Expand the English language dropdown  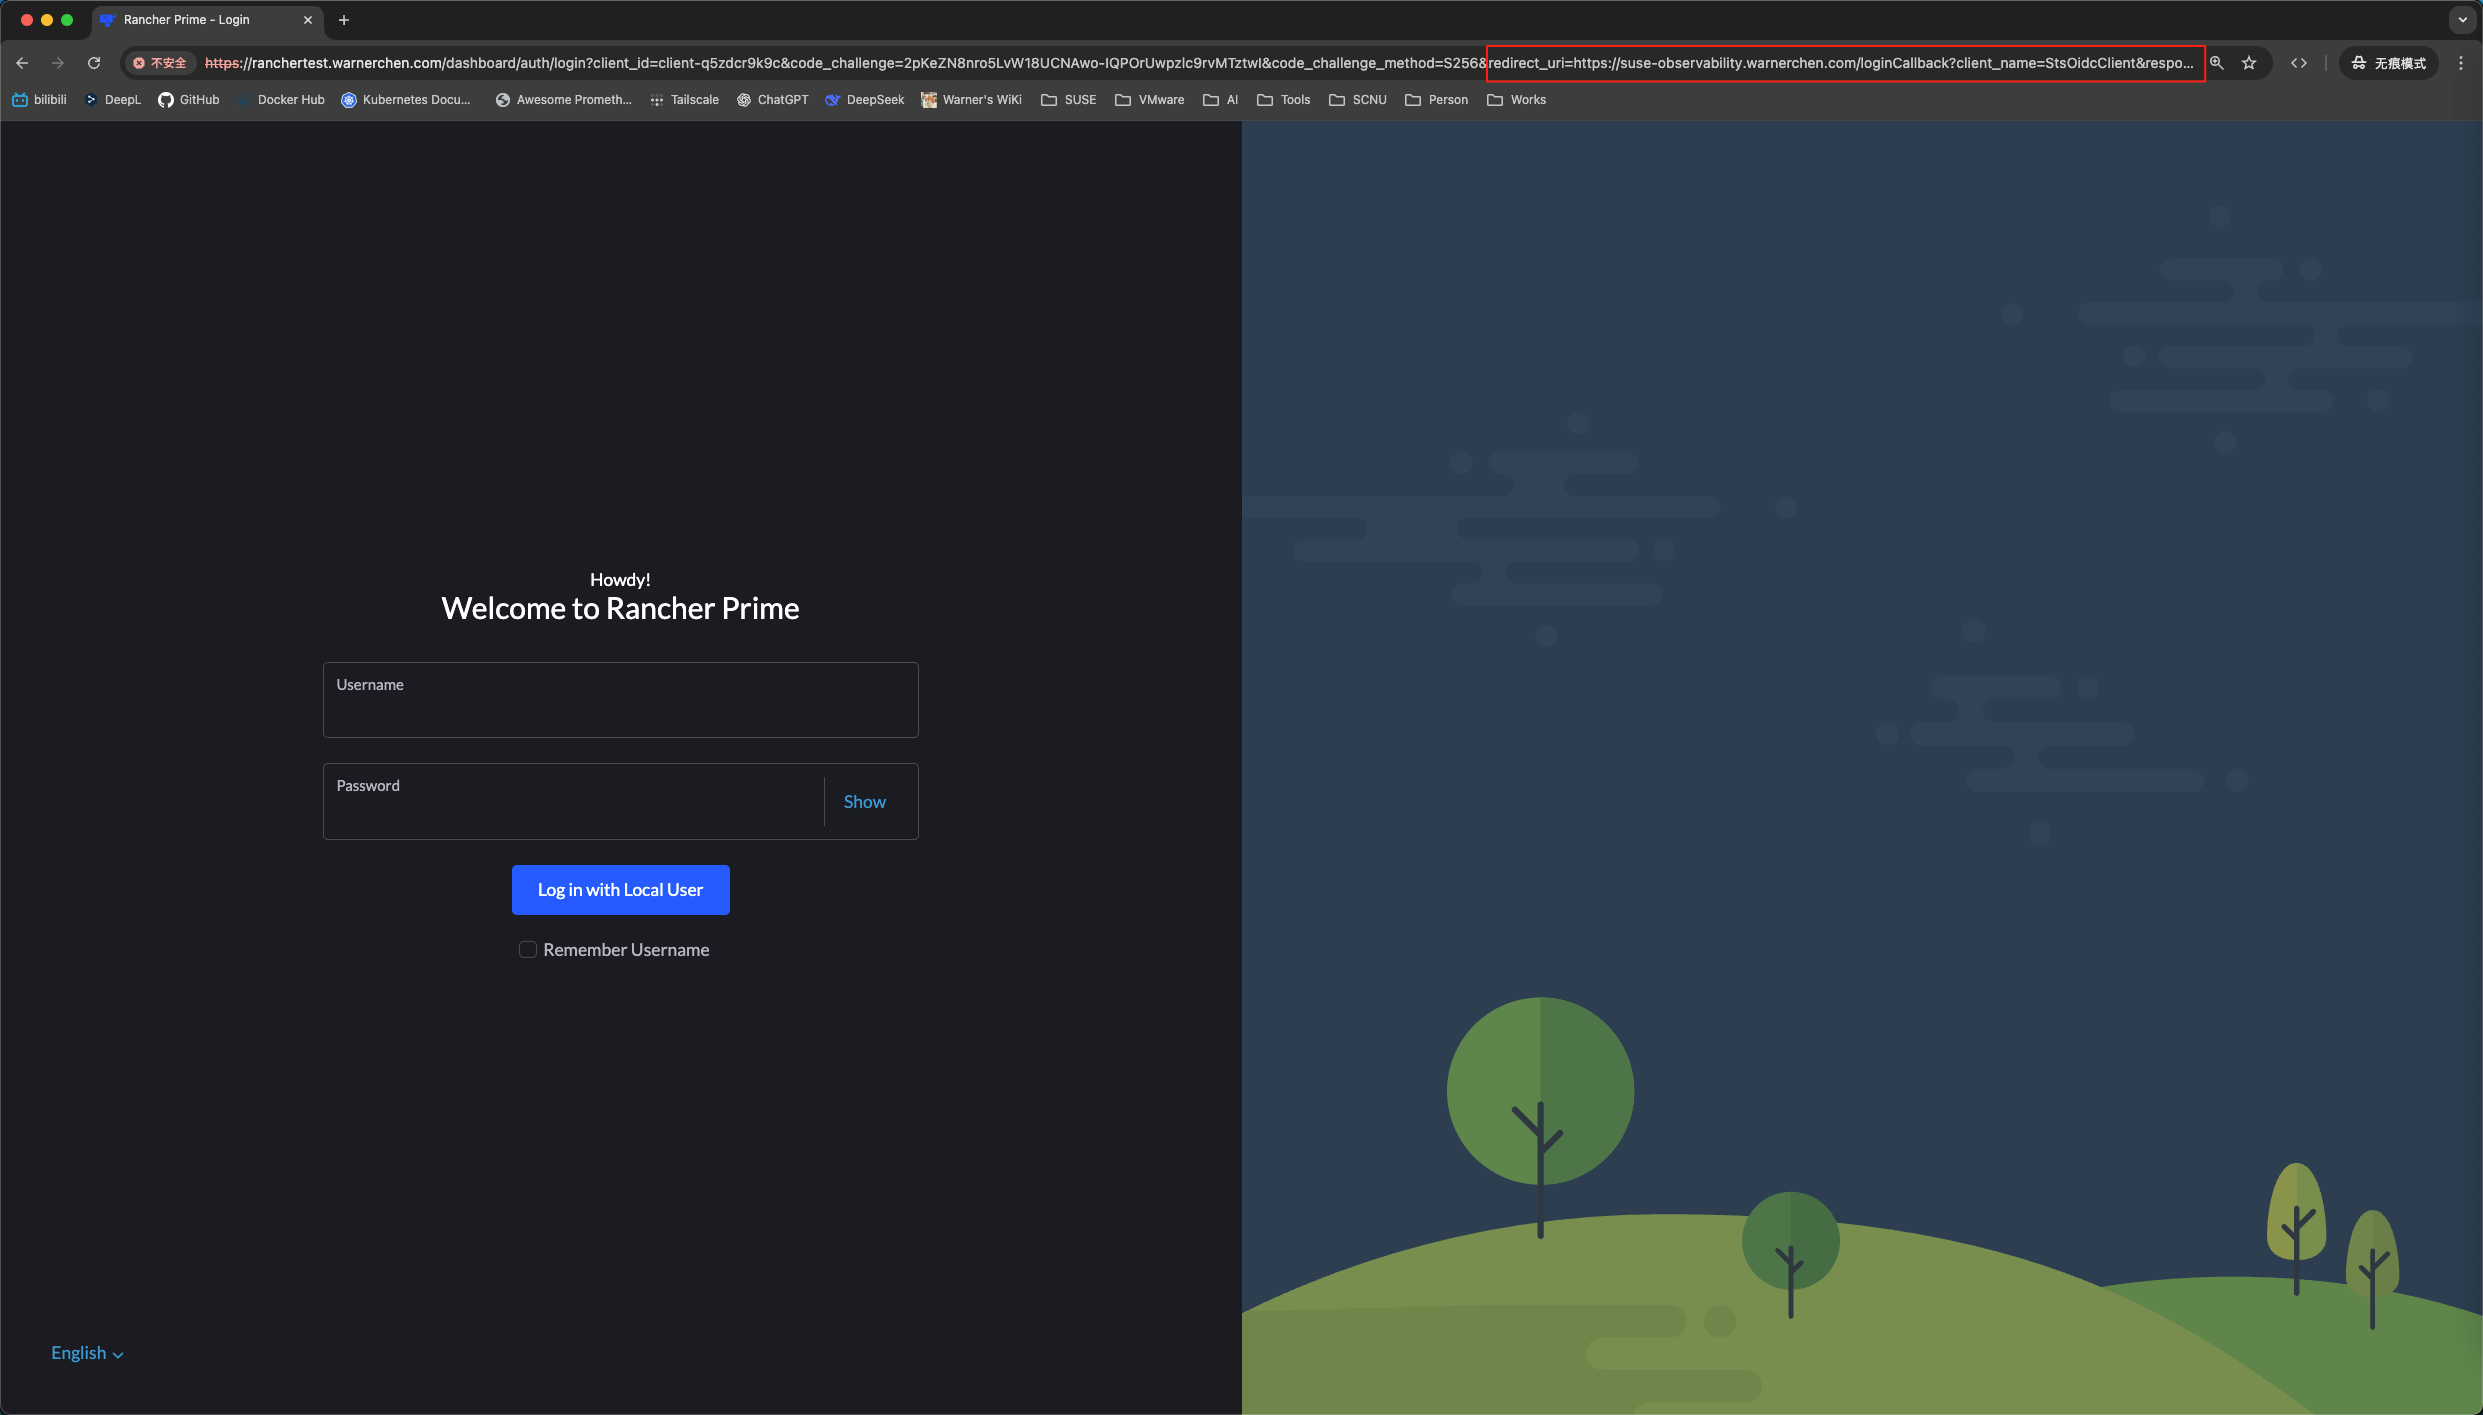pos(87,1353)
